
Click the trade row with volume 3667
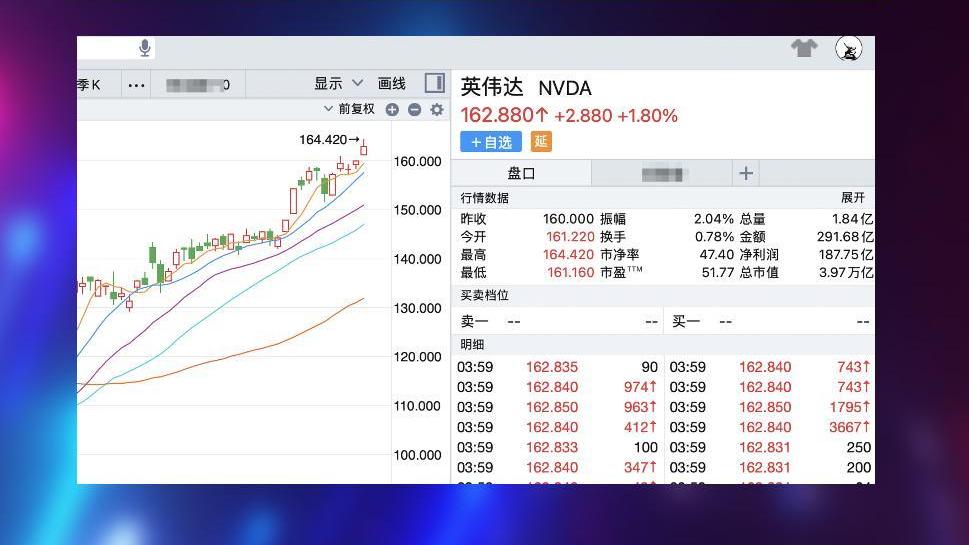pos(770,427)
